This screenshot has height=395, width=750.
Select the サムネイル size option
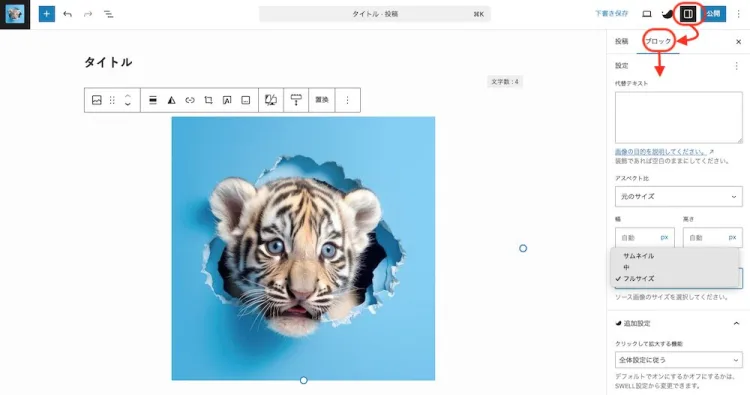[638, 256]
